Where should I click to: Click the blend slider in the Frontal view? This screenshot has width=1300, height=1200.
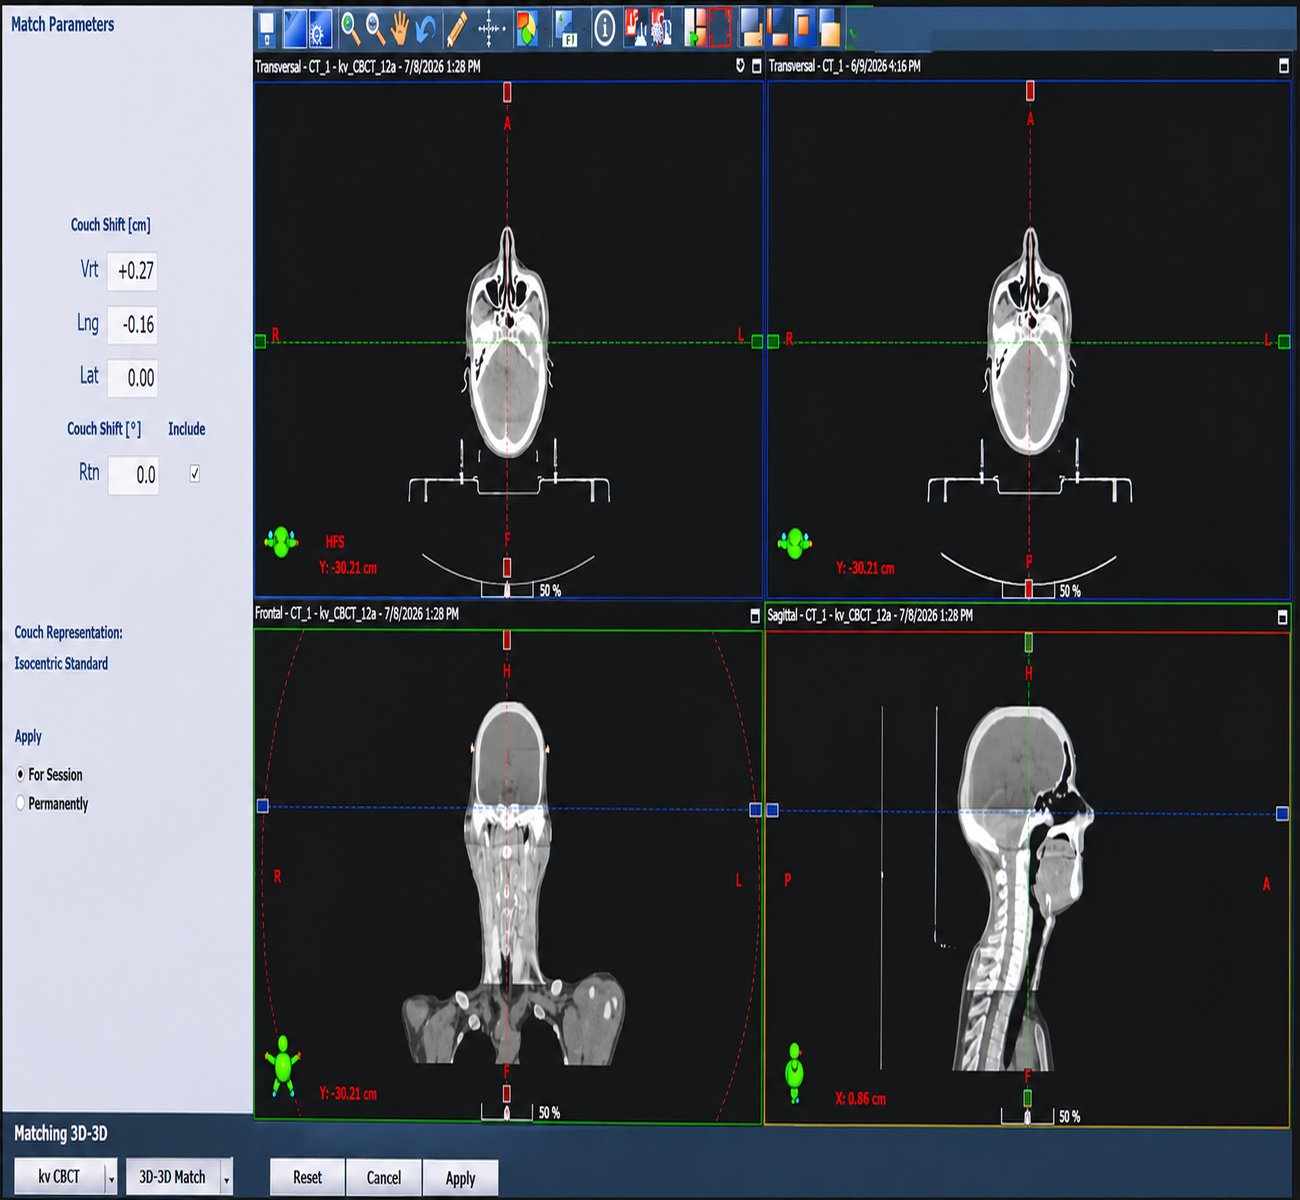pyautogui.click(x=507, y=1112)
